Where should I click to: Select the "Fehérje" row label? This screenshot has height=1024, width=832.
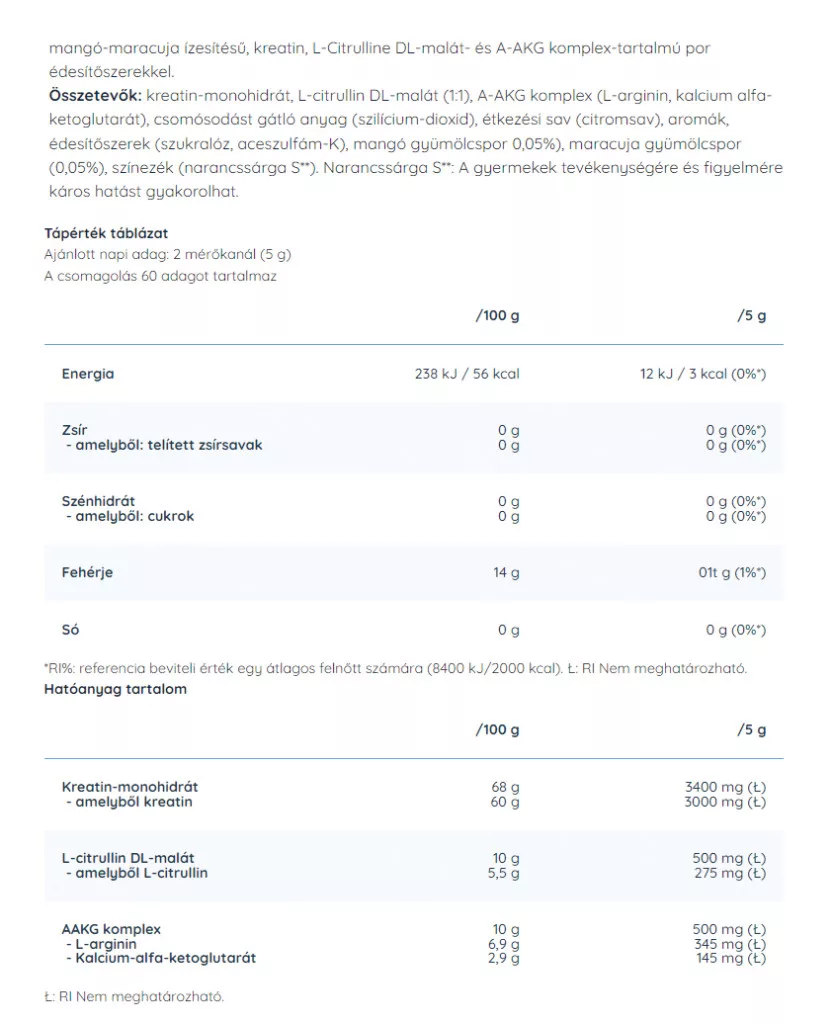pos(88,573)
